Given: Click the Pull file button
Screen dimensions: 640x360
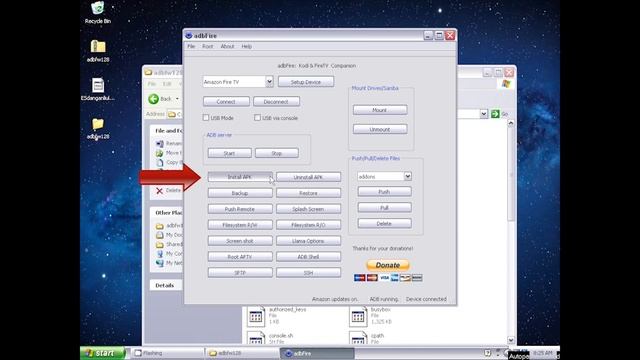Looking at the screenshot, I should tap(384, 207).
